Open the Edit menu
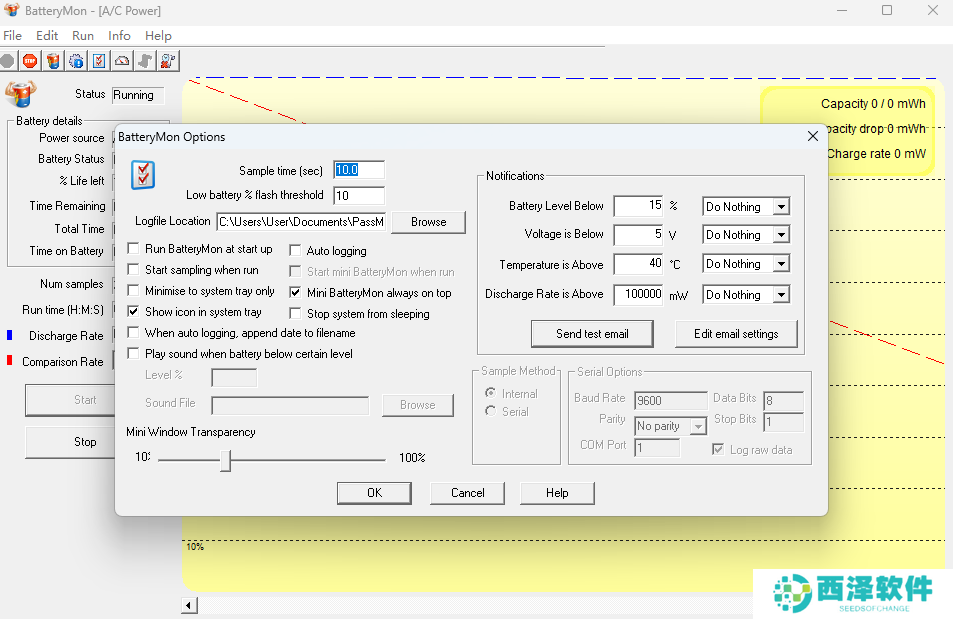Viewport: 953px width, 619px height. (x=47, y=36)
